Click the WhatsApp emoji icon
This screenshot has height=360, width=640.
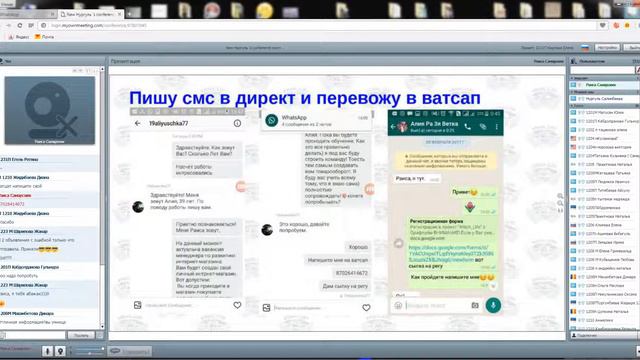tap(398, 305)
